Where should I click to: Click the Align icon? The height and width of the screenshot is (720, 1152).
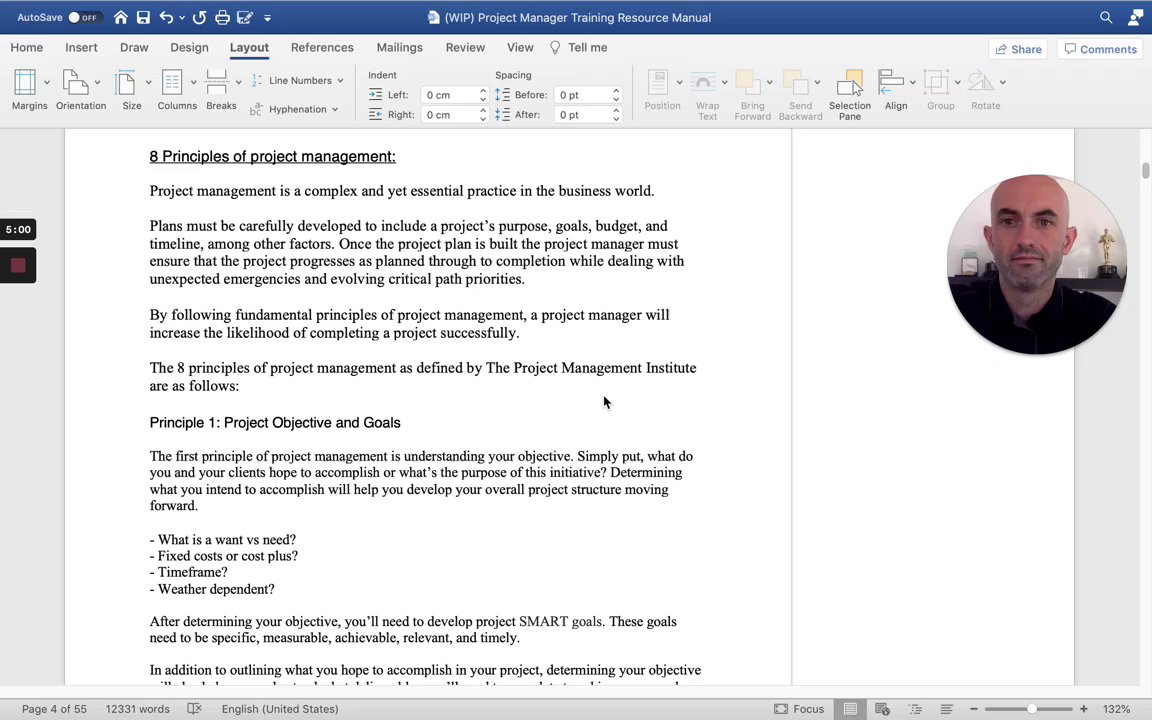coord(891,82)
